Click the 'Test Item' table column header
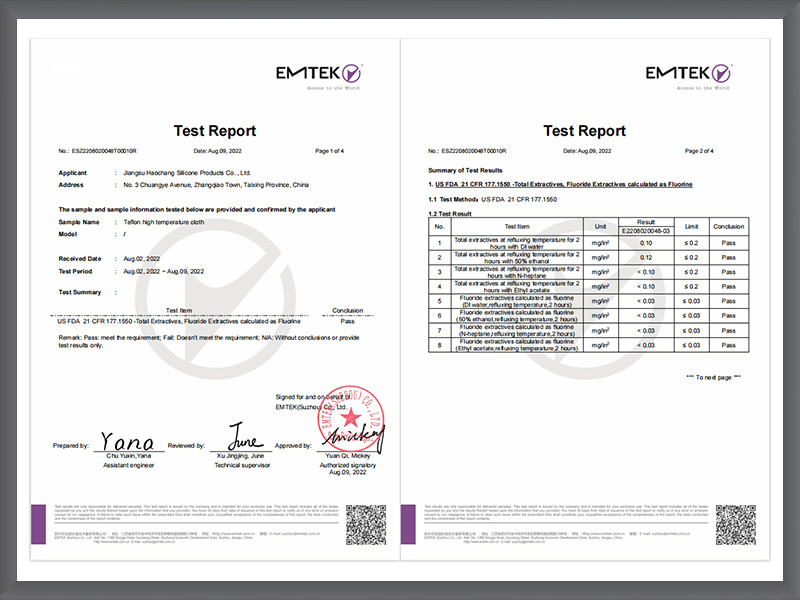 click(x=517, y=227)
